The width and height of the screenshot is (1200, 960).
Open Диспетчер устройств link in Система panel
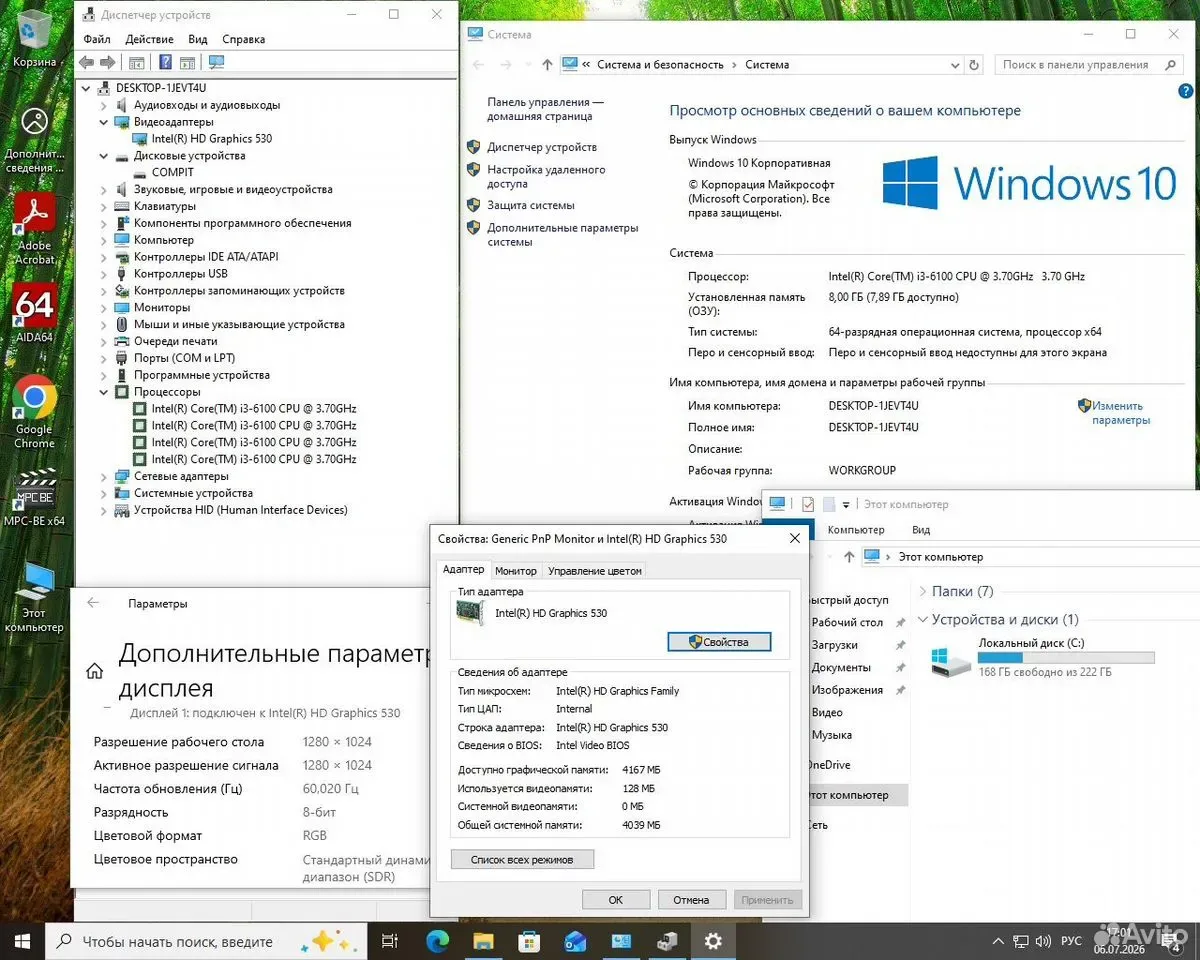pos(542,147)
